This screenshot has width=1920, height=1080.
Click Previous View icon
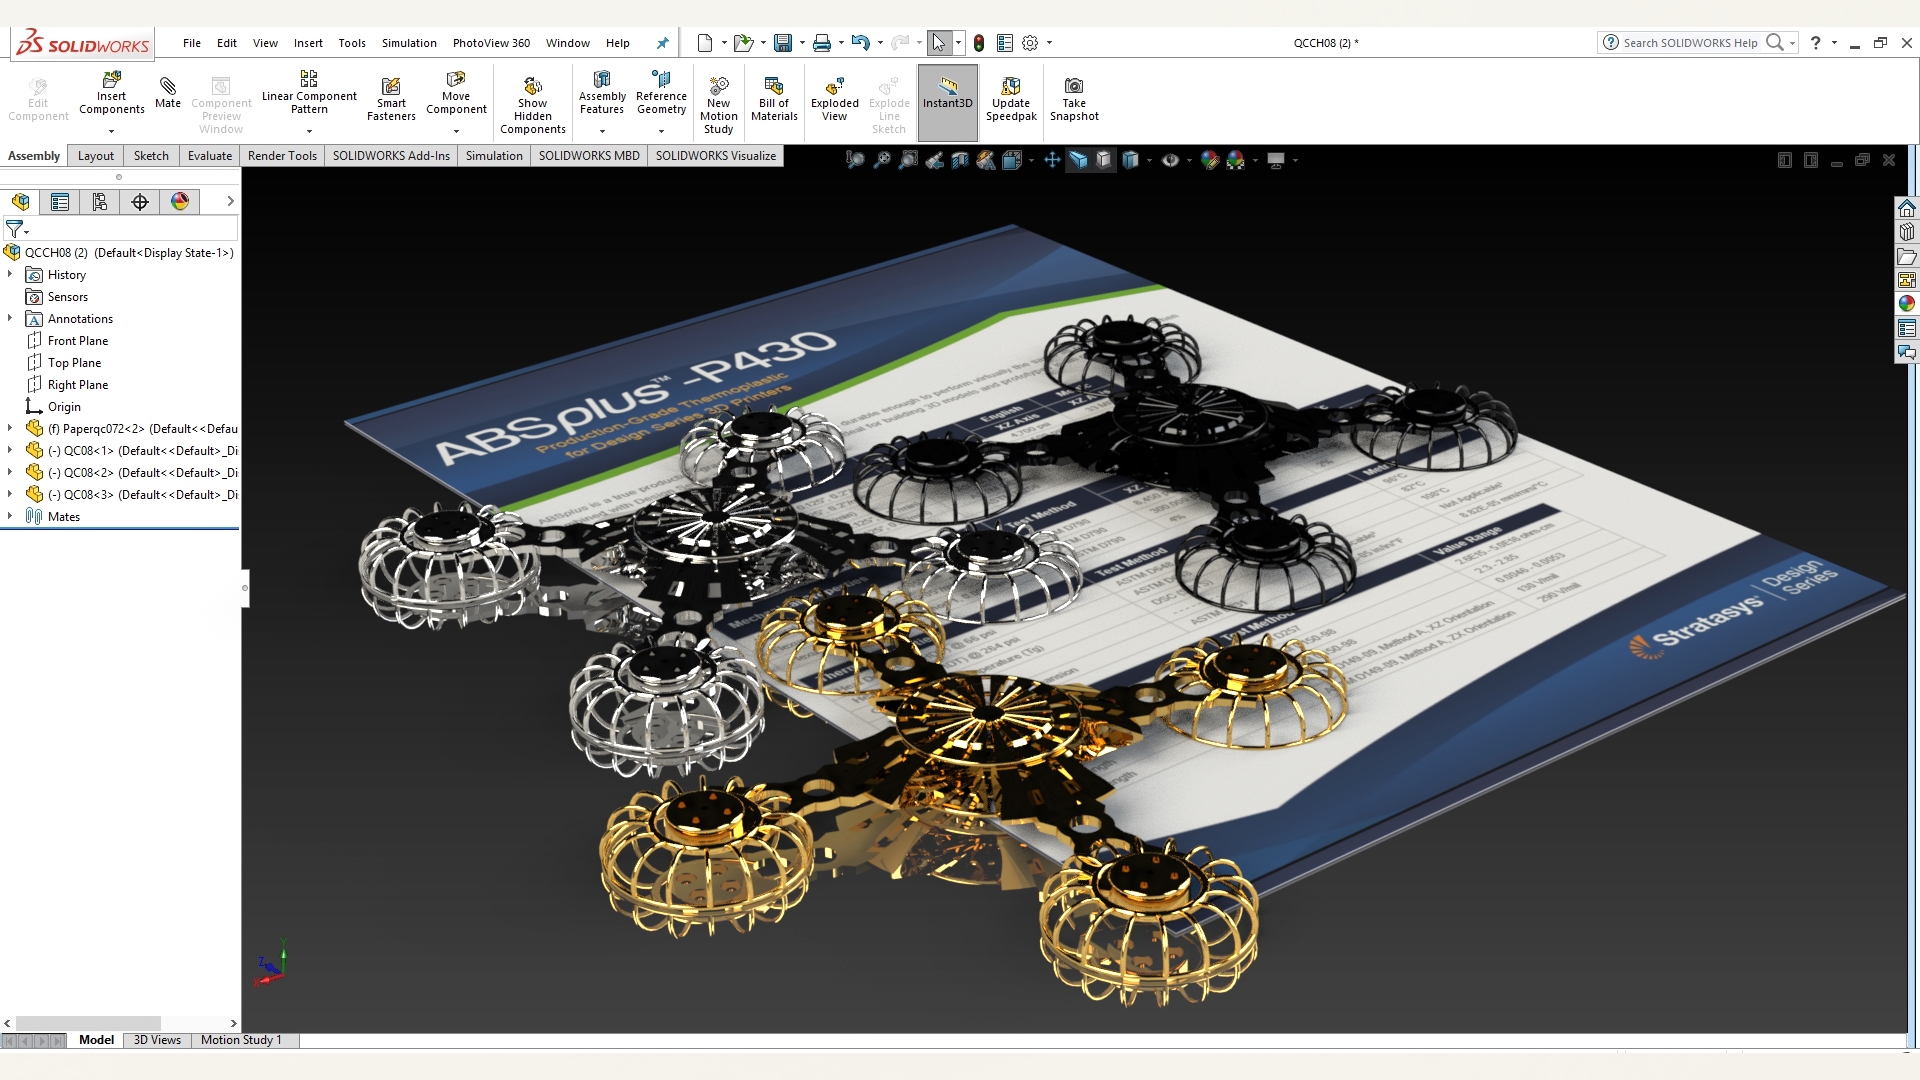coord(934,160)
